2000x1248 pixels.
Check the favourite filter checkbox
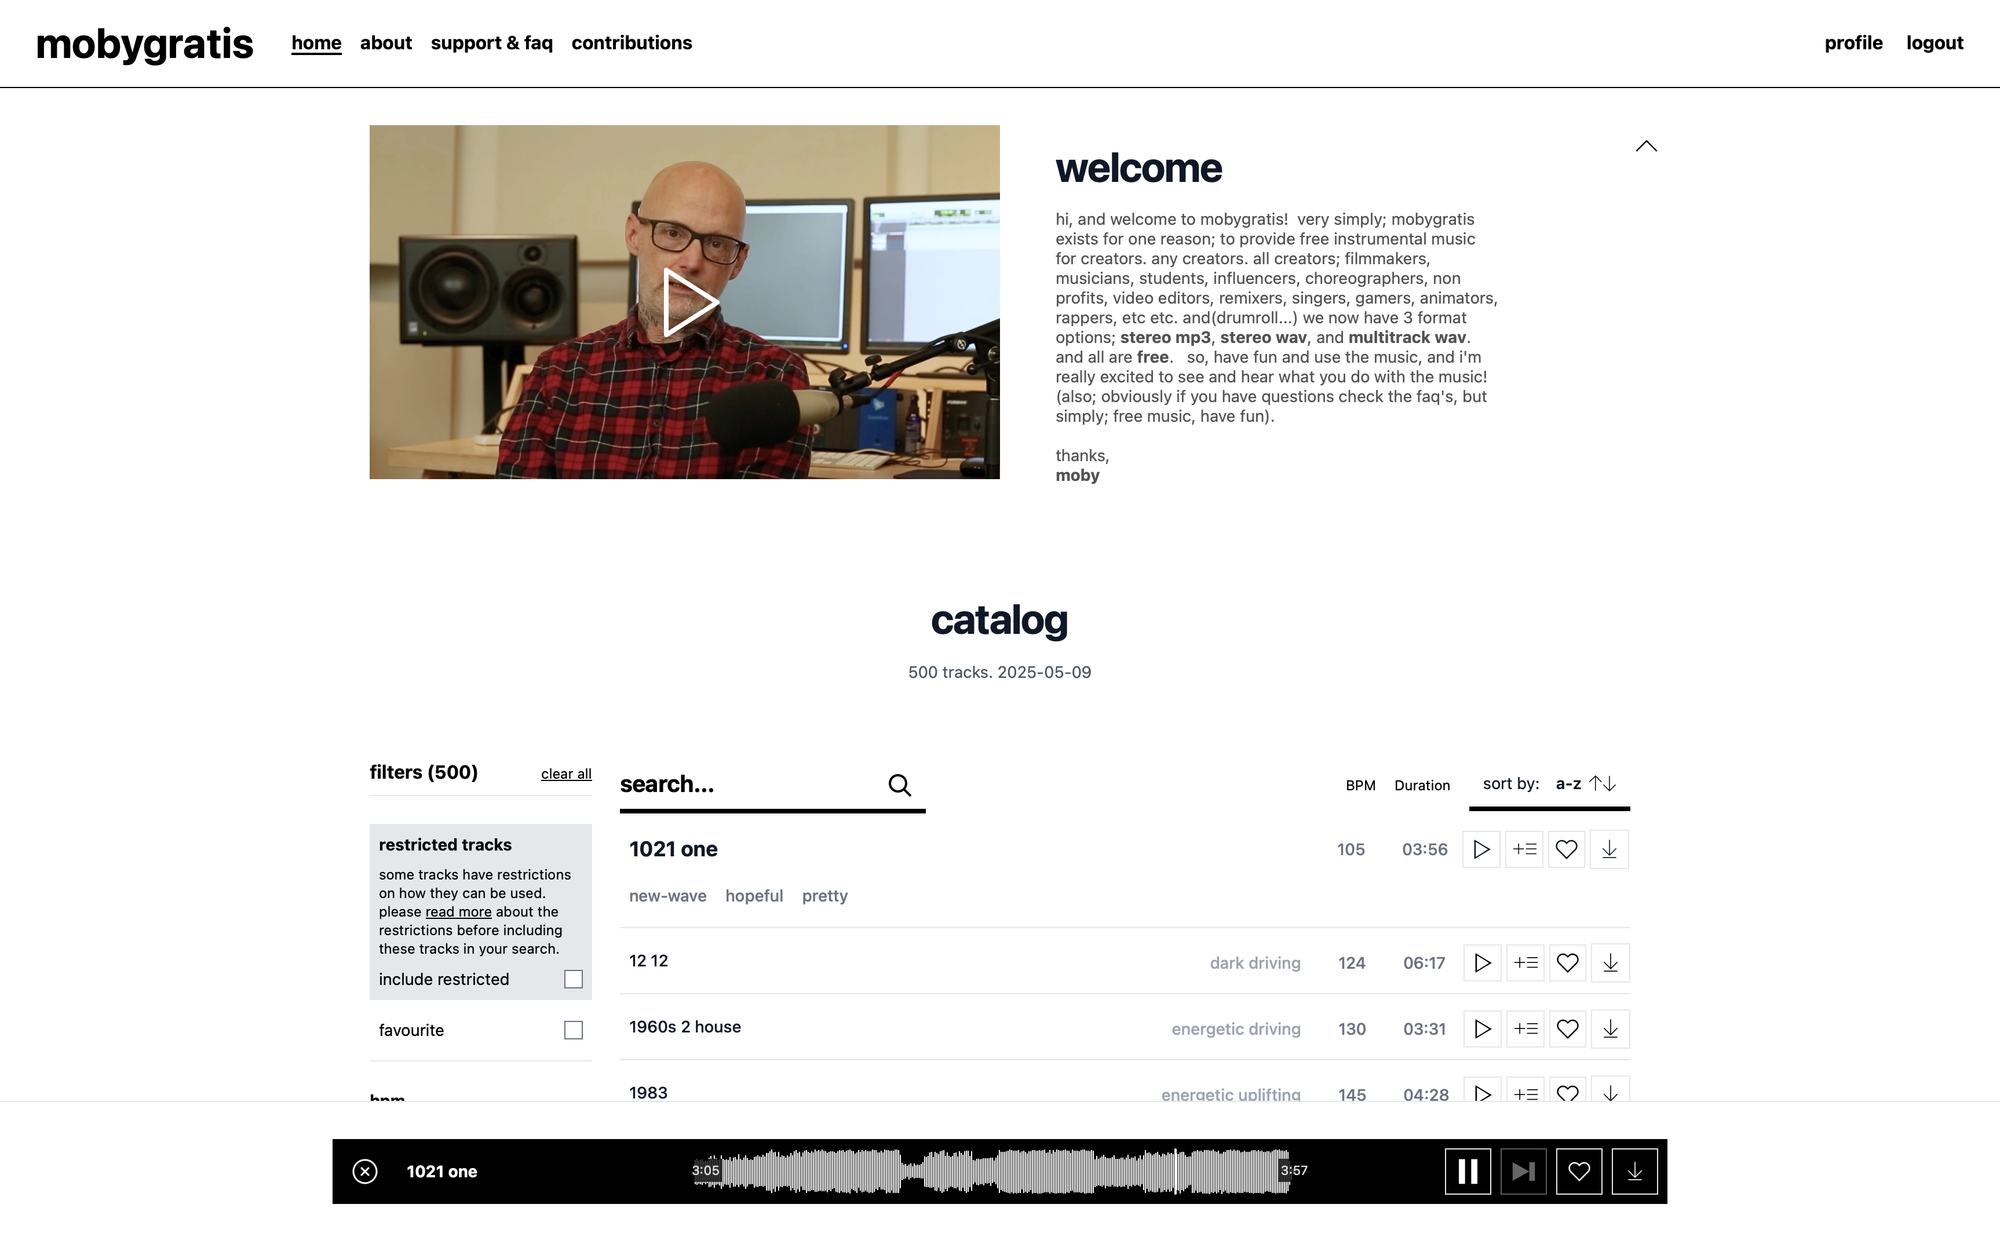[573, 1030]
